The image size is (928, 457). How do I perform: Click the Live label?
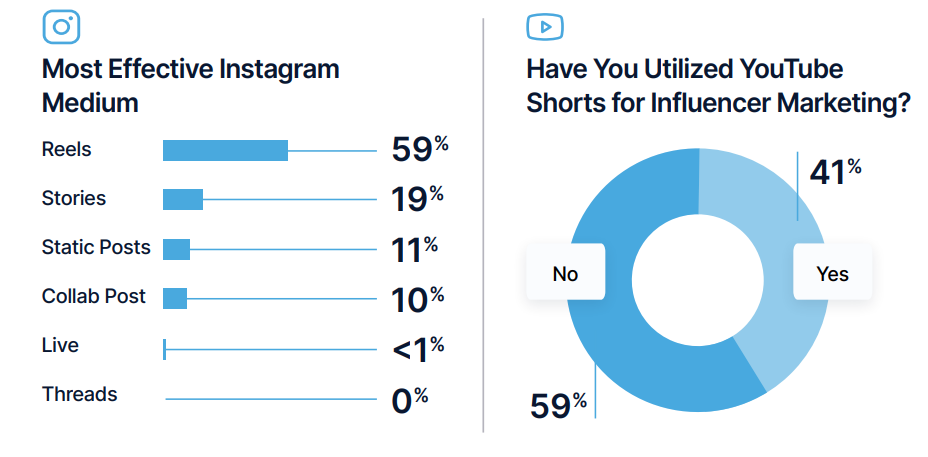tap(60, 345)
